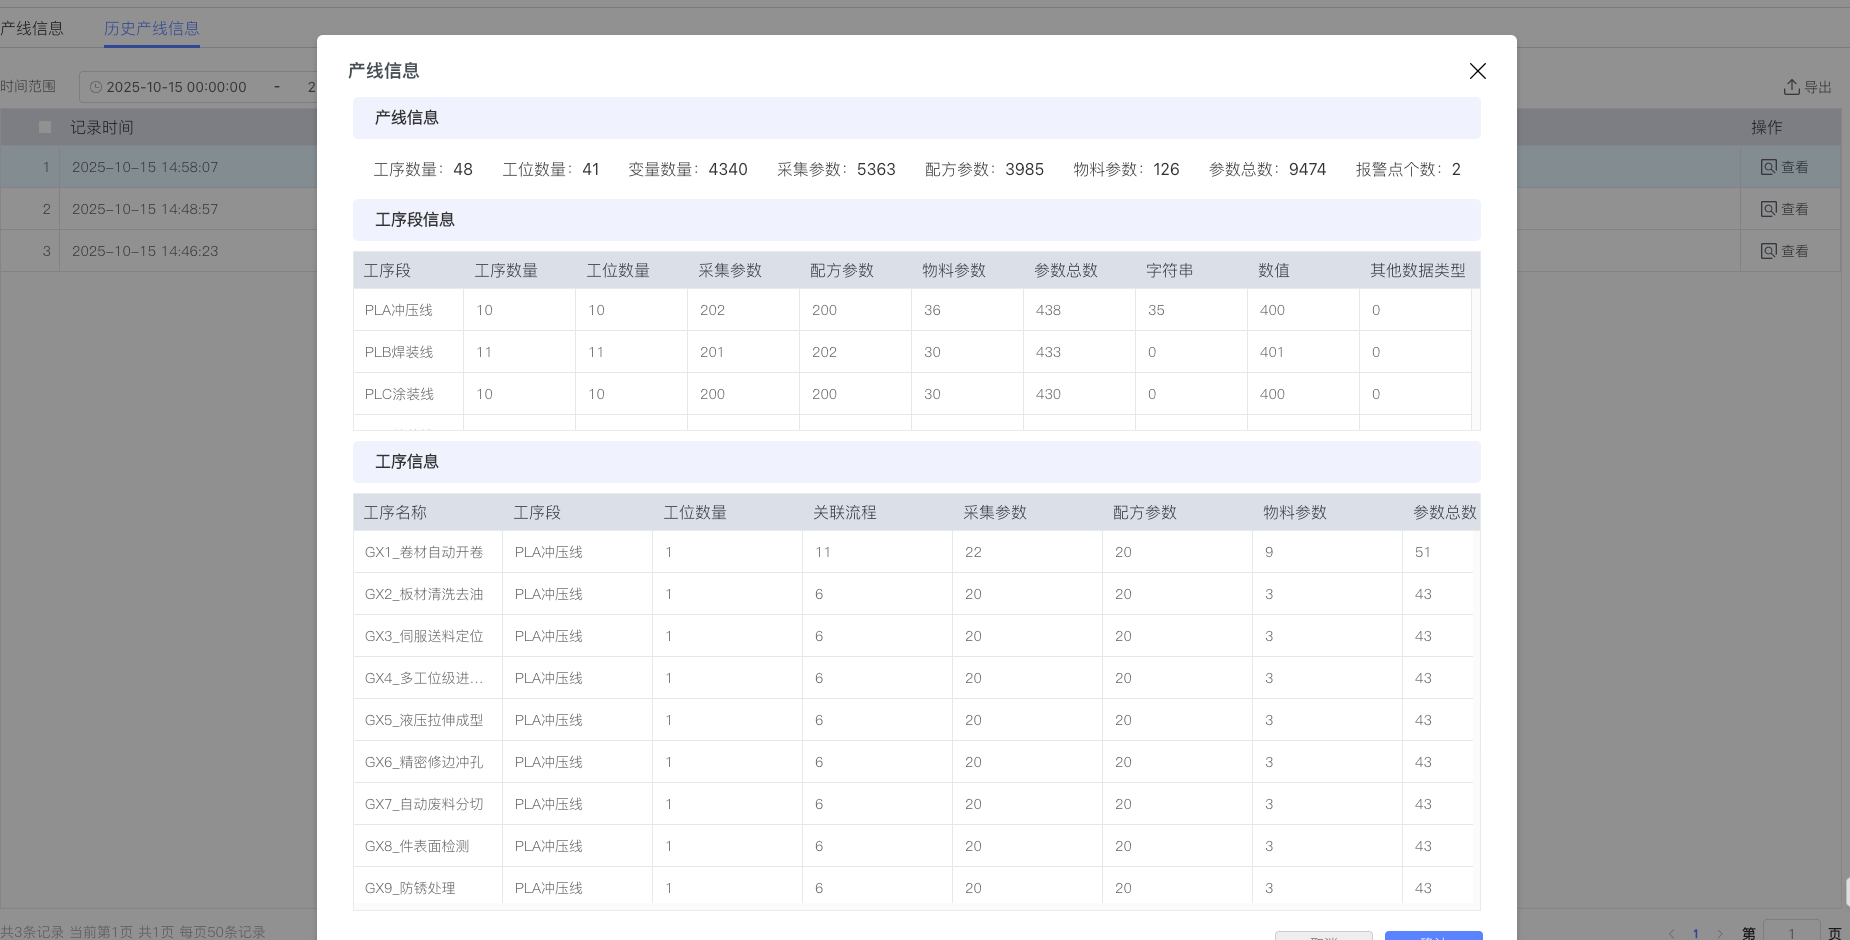Open start time 2025-10-15 00:00:00 picker

coord(176,87)
